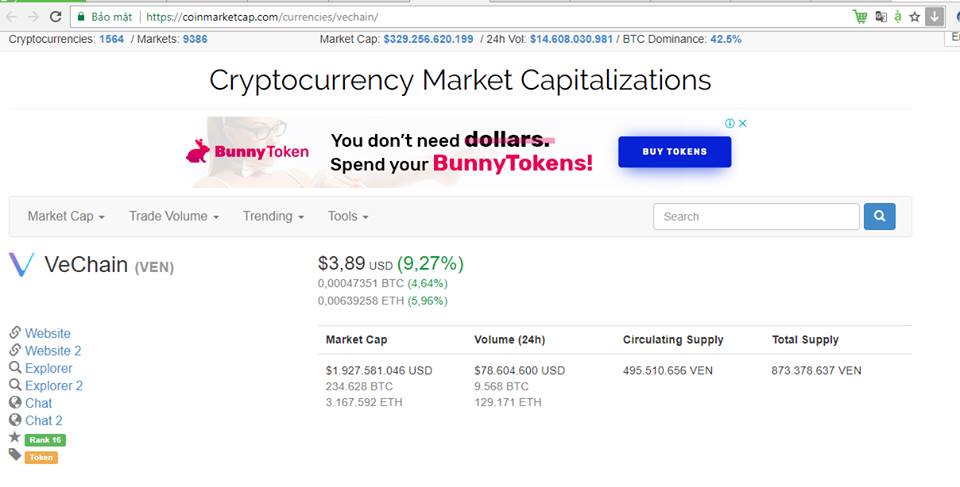Image resolution: width=960 pixels, height=487 pixels.
Task: Close the BunnyToken ad with X
Action: tap(743, 123)
